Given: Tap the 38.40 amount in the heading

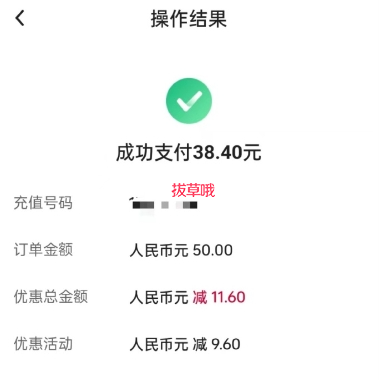Looking at the screenshot, I should click(x=218, y=153).
